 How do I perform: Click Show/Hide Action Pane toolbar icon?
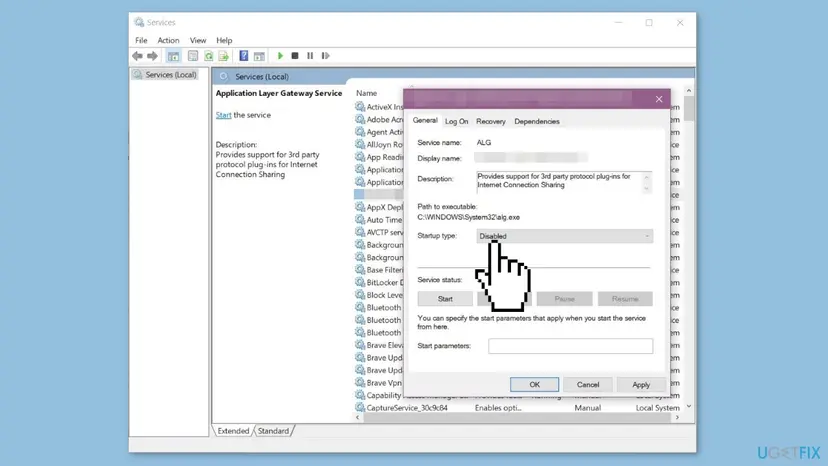tap(259, 56)
